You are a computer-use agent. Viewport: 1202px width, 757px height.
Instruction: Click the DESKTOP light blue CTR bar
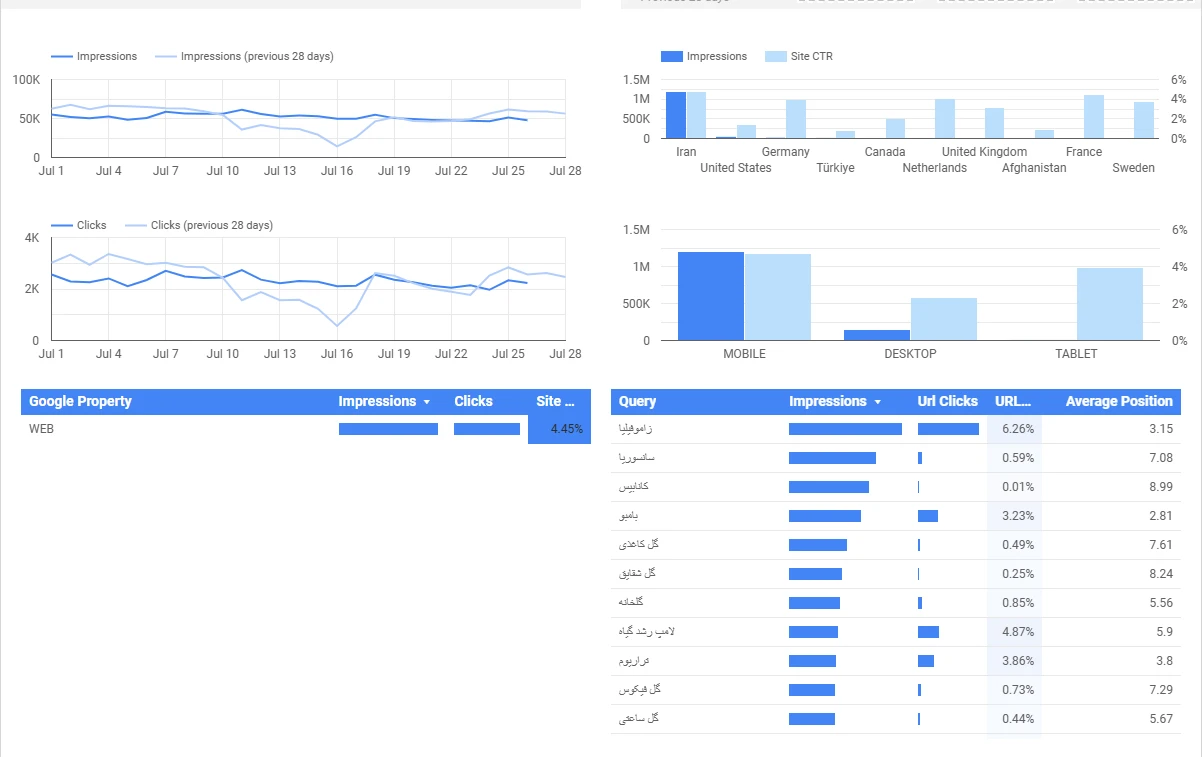(x=944, y=319)
